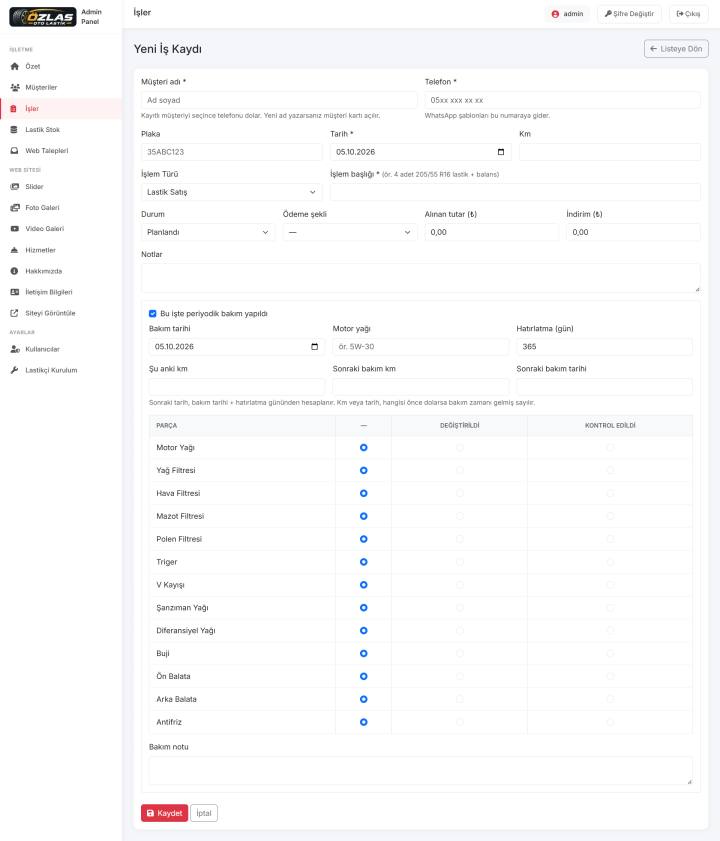Select the dash option for Buji
The image size is (720, 841).
point(364,653)
